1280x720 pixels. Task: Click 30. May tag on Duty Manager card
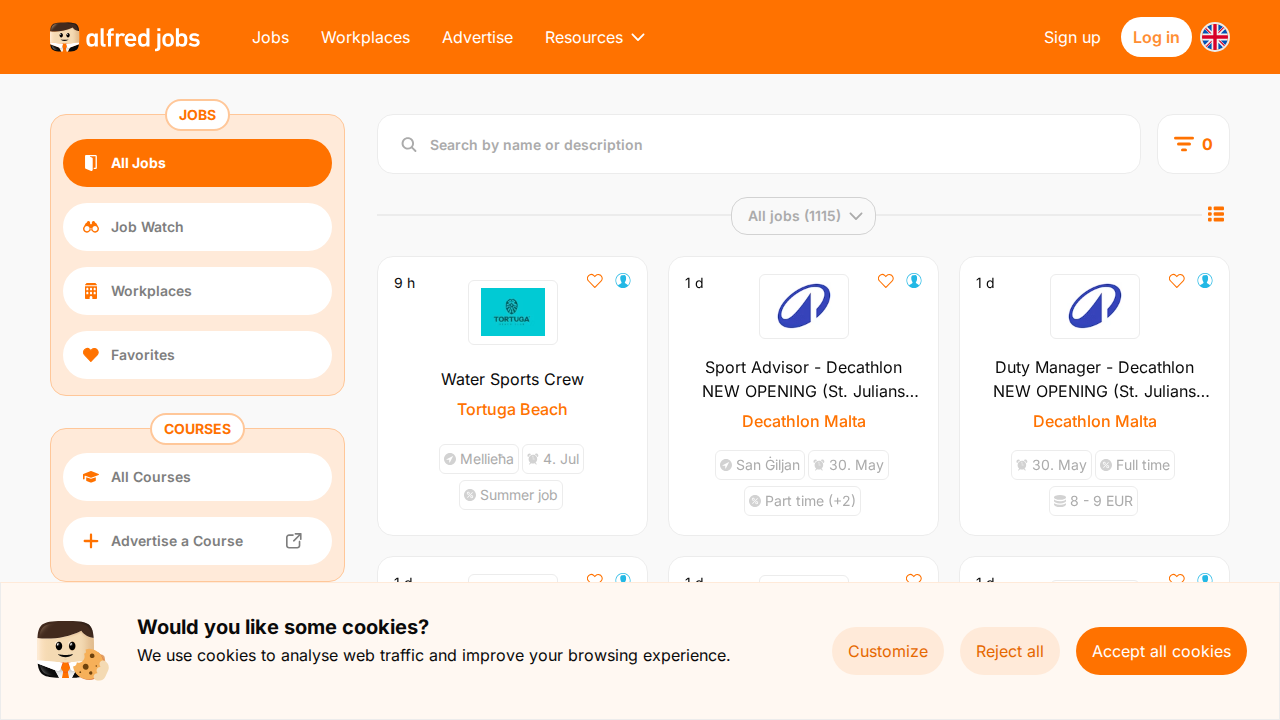1051,465
